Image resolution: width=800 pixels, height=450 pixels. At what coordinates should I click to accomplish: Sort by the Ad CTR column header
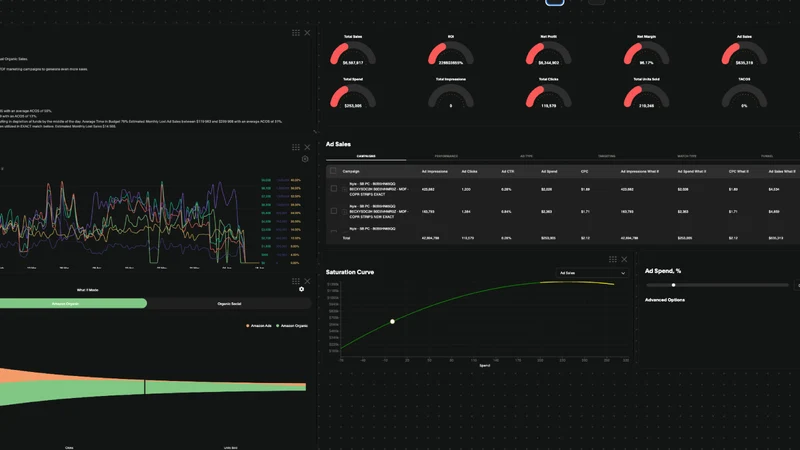[508, 171]
